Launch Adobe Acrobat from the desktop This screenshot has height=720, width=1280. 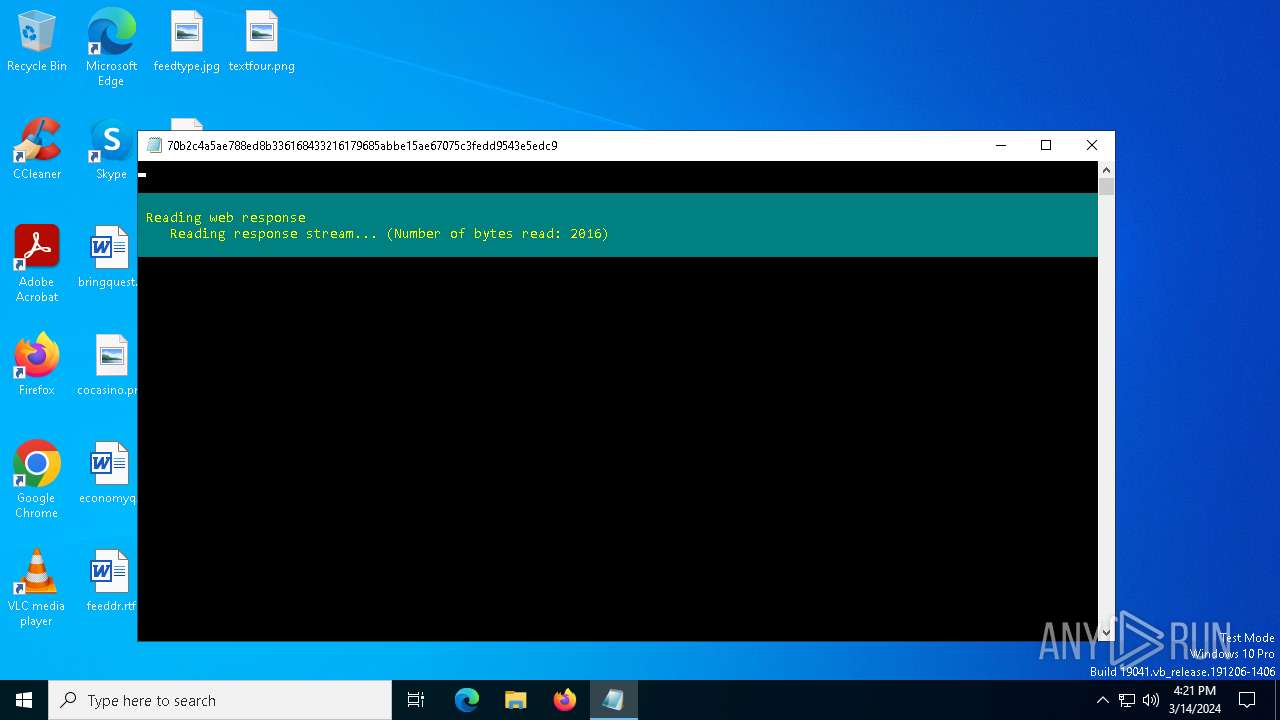[x=37, y=264]
